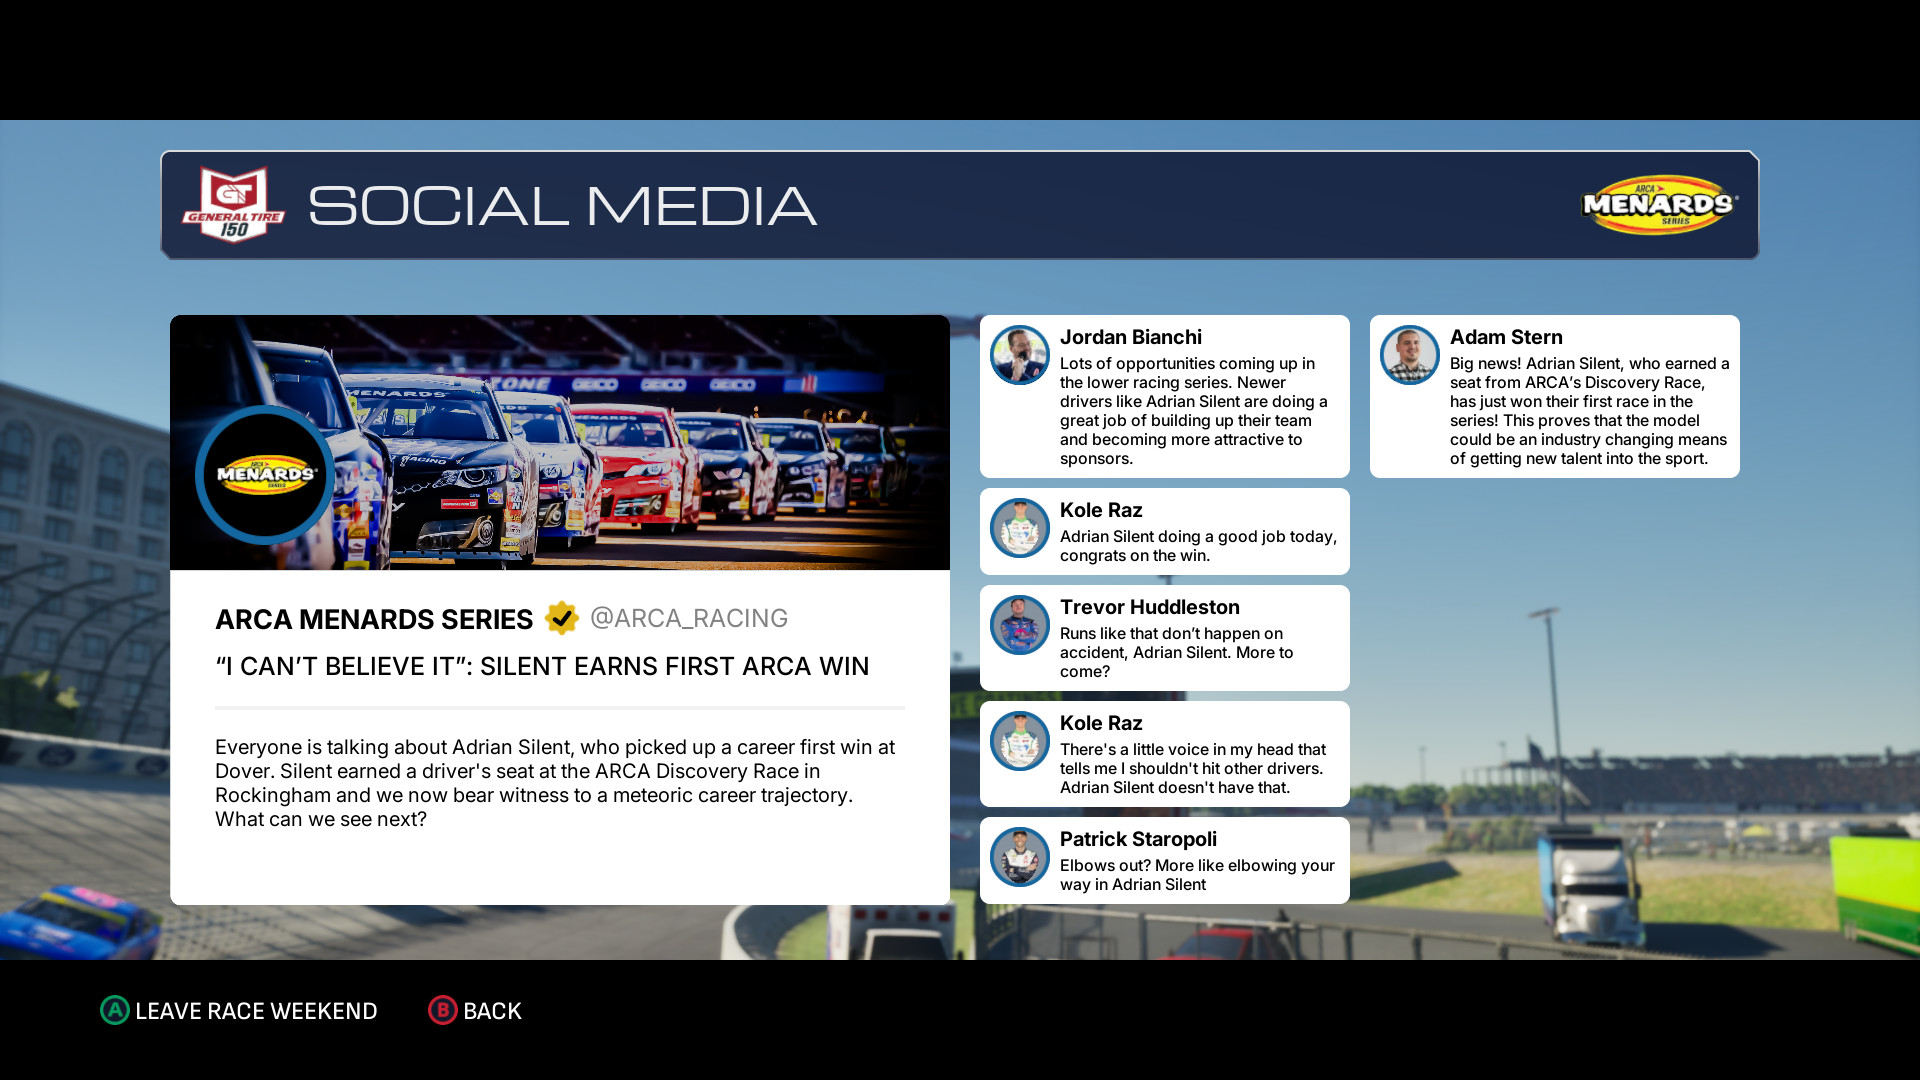Click the lined-up race cars banner photo
The height and width of the screenshot is (1080, 1920).
(640, 442)
